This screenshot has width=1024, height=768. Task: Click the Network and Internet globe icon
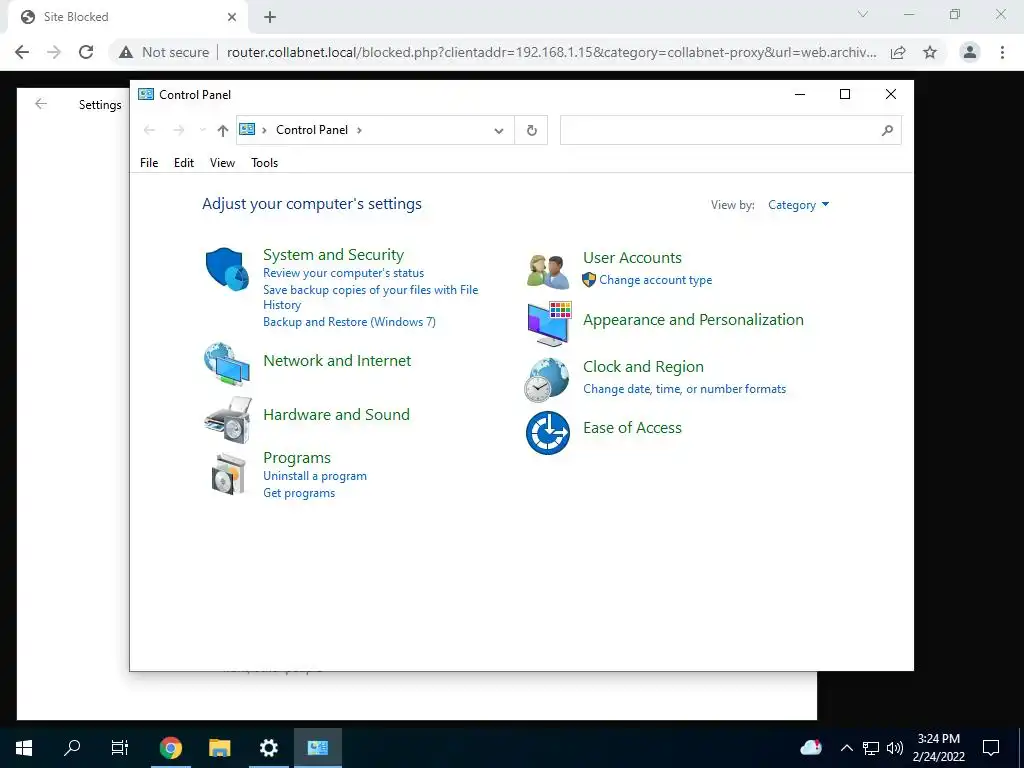pos(227,364)
